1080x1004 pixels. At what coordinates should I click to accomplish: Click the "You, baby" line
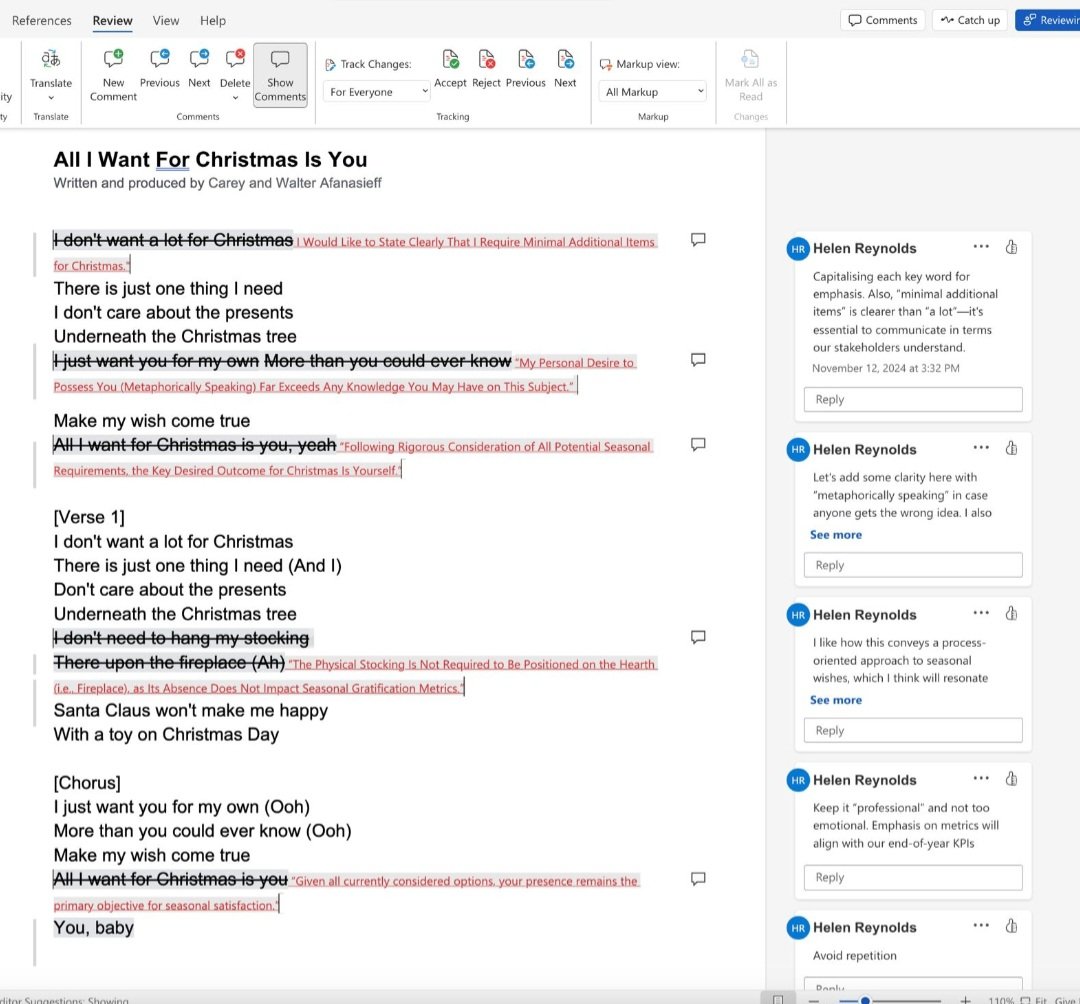pos(94,928)
